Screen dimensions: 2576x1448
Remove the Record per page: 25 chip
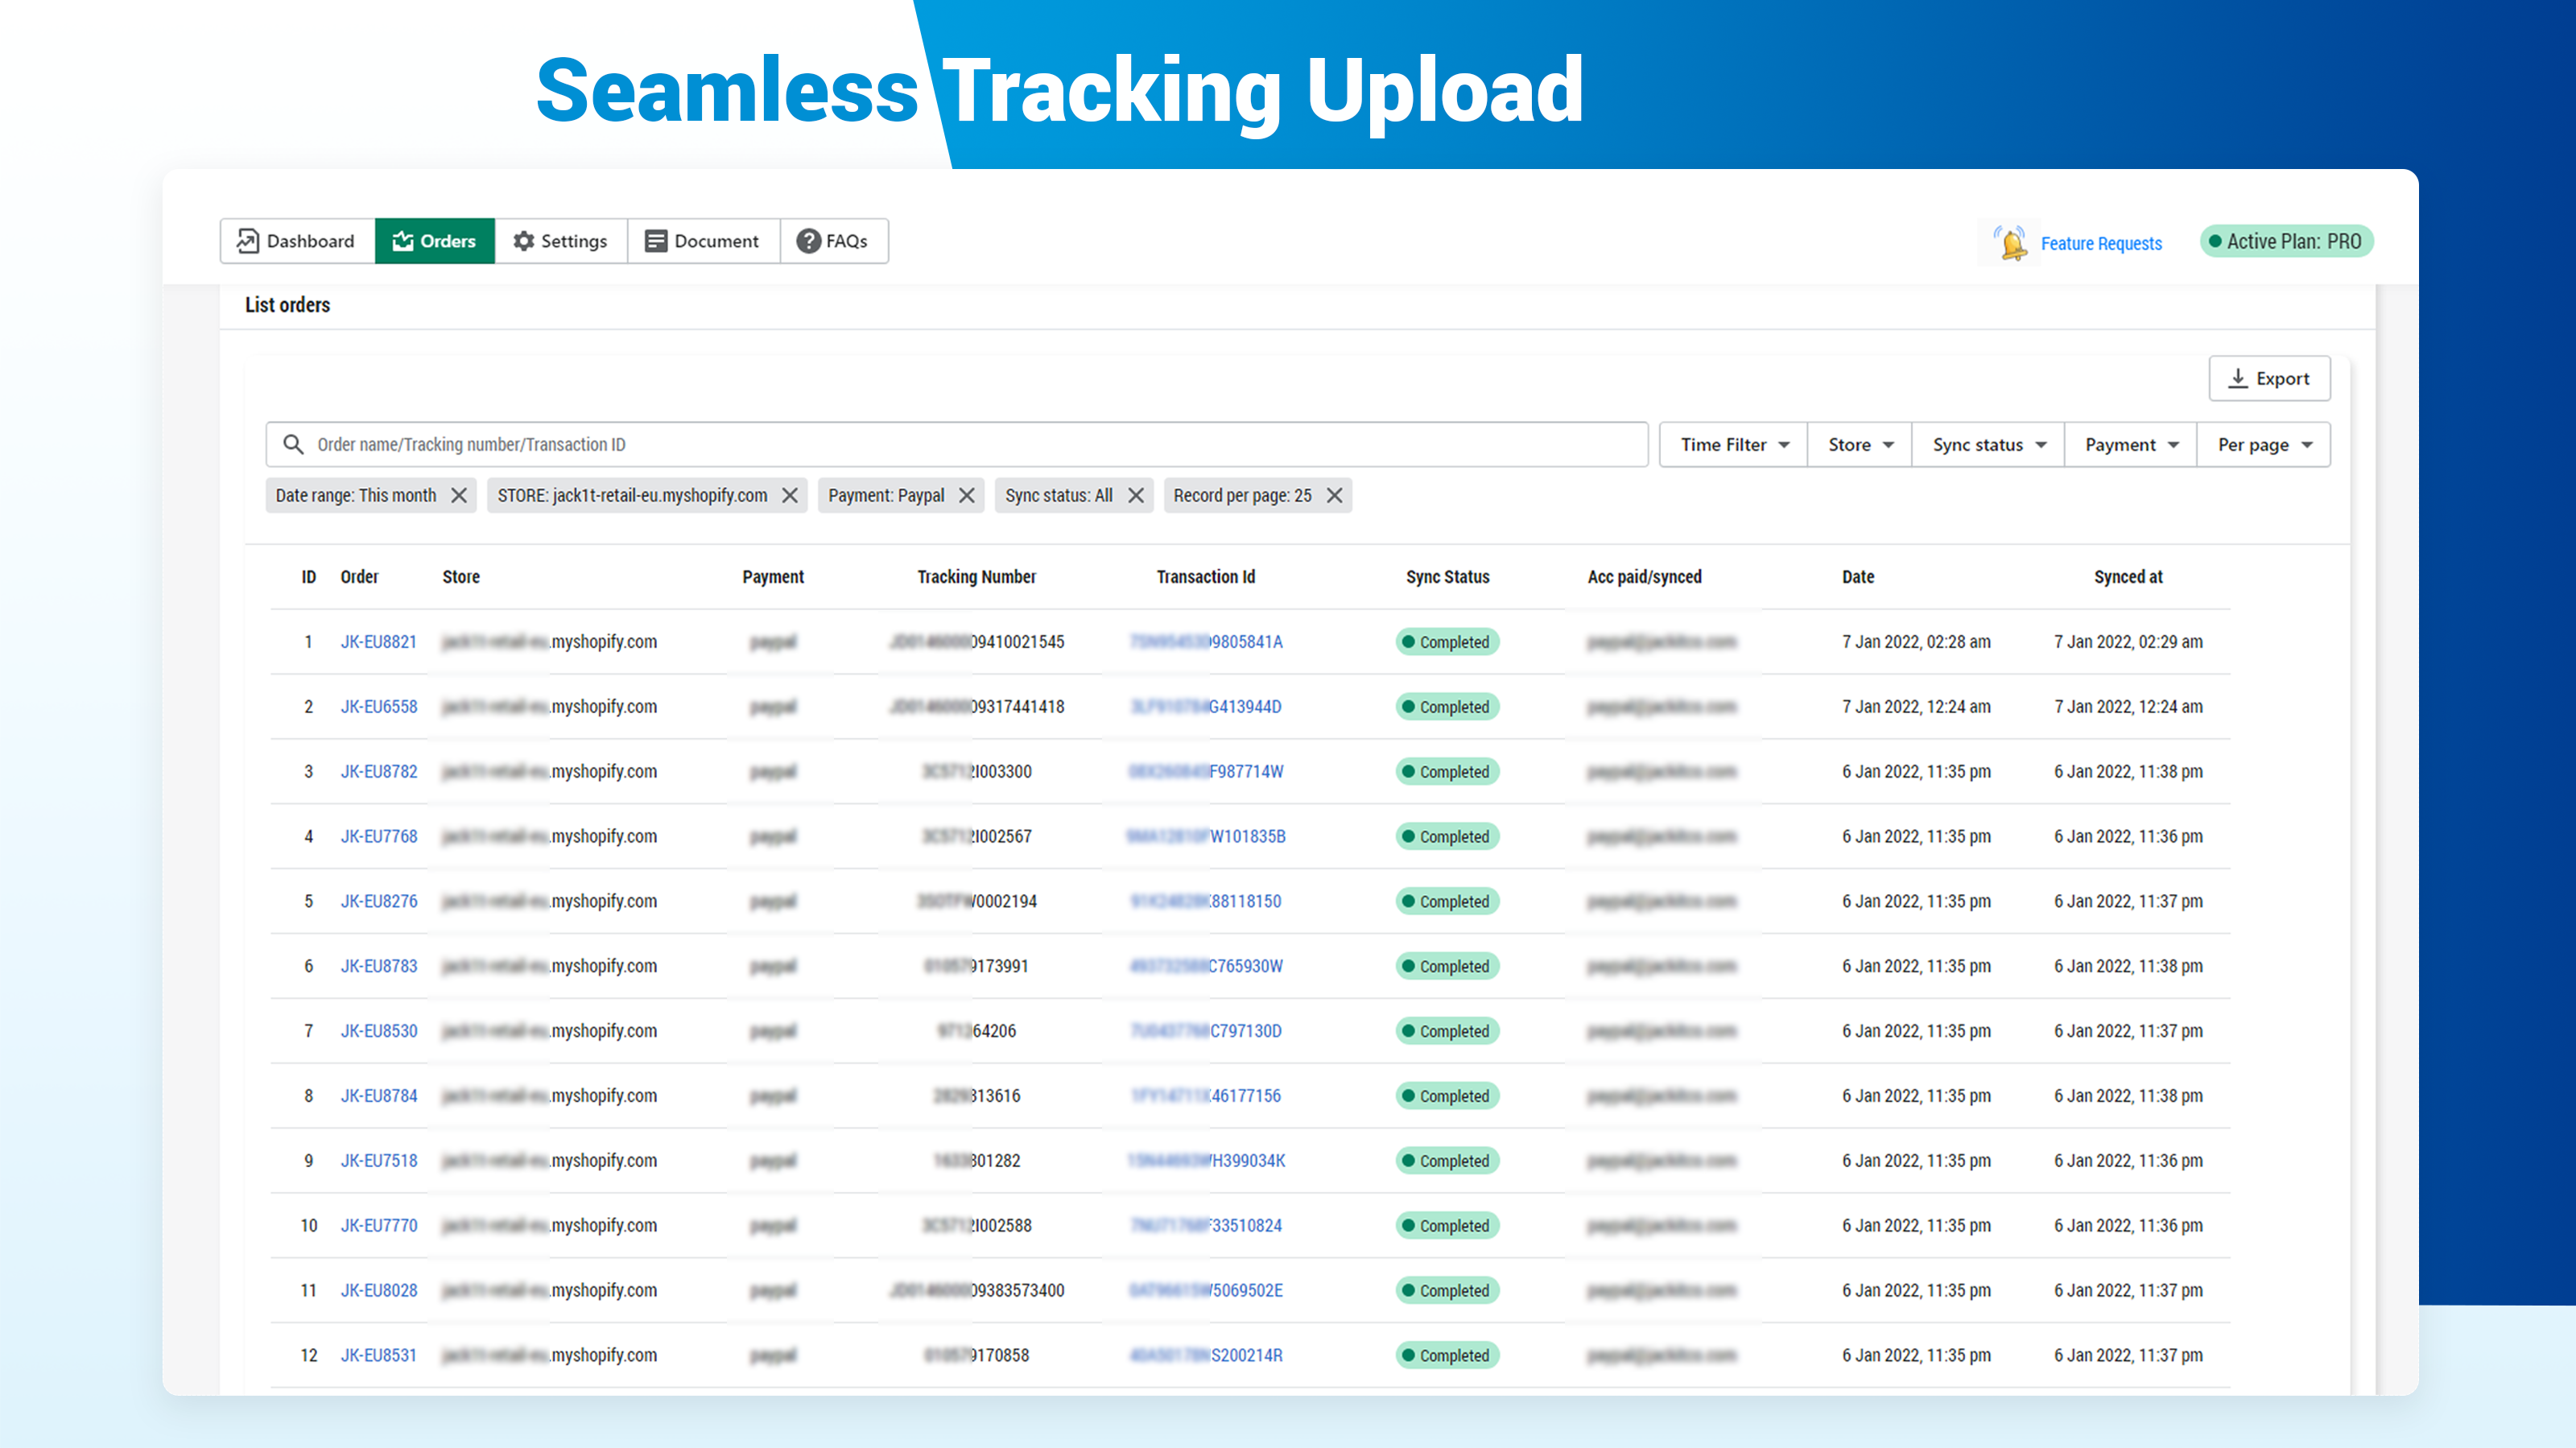pyautogui.click(x=1334, y=495)
